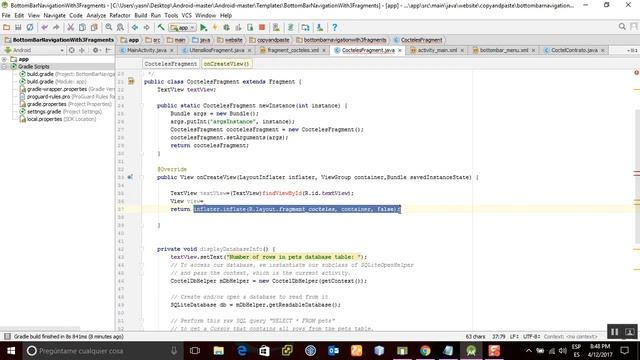
Task: Click the Synchronize toolbar icon
Action: tap(30, 27)
